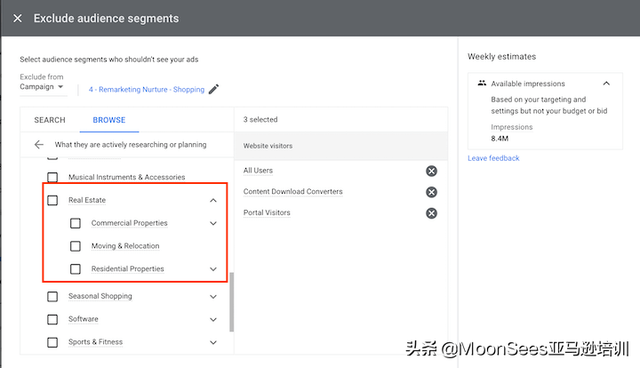Click the Content Download Converters label

pyautogui.click(x=293, y=191)
